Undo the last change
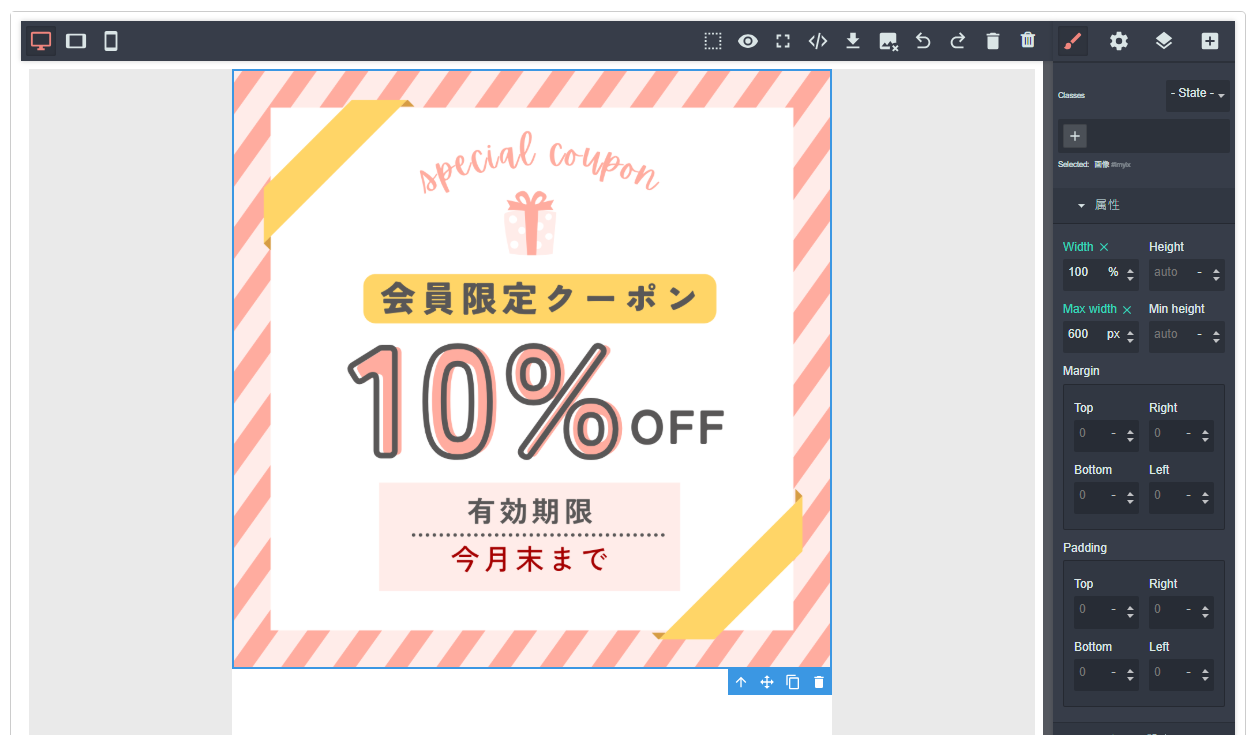The height and width of the screenshot is (735, 1254). (923, 41)
